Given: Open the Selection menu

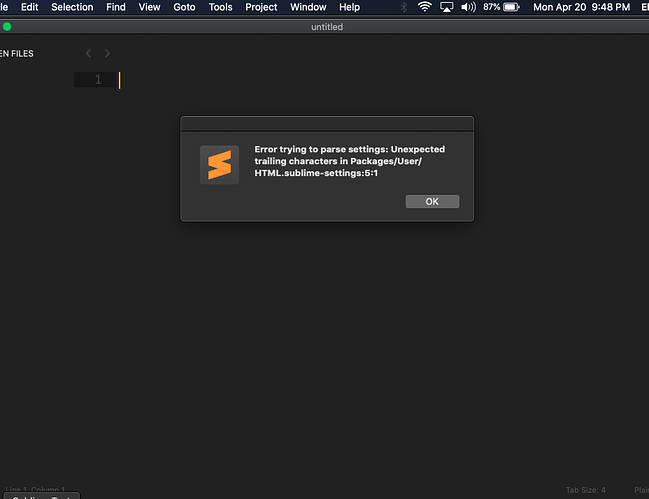Looking at the screenshot, I should (x=72, y=7).
